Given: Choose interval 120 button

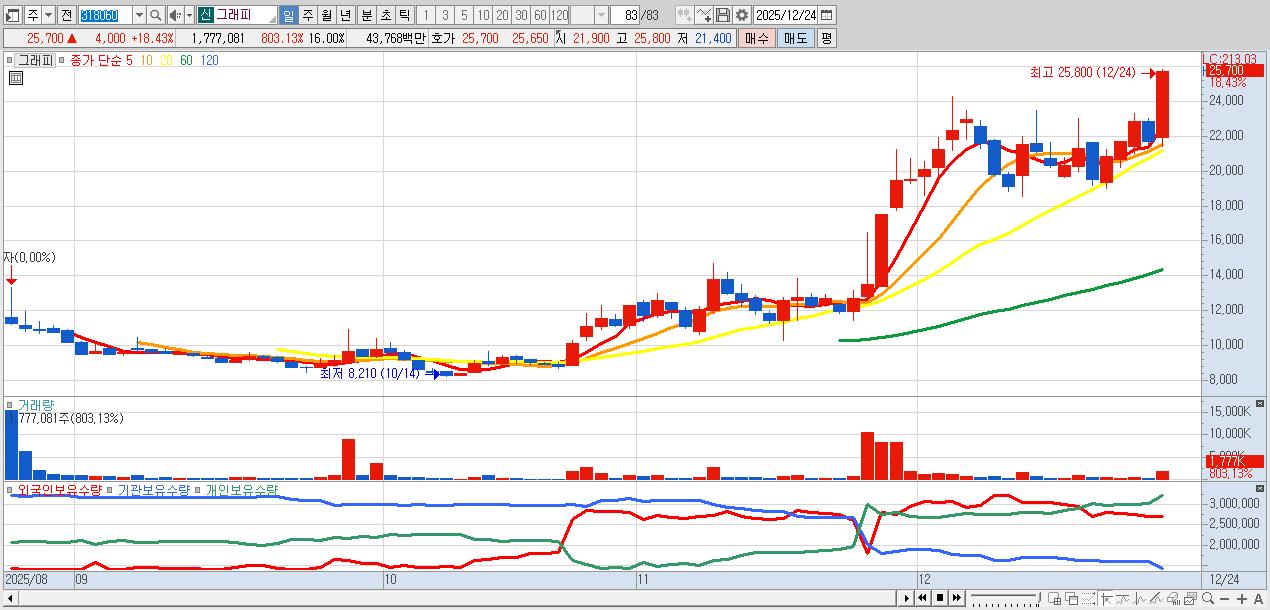Looking at the screenshot, I should pos(559,15).
